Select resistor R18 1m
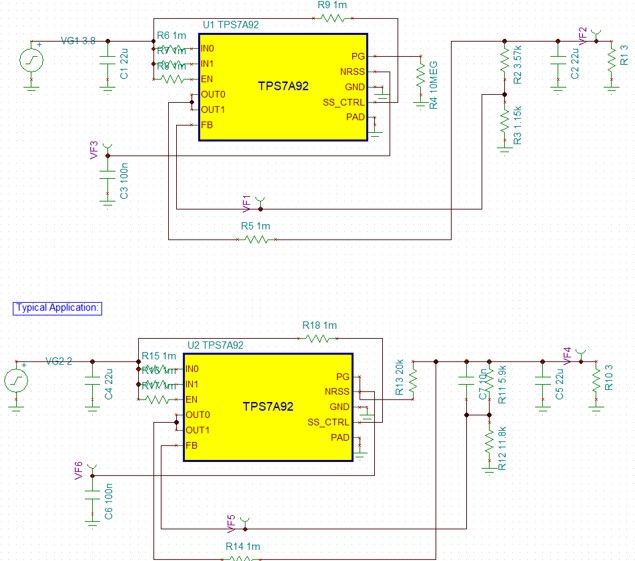 click(318, 338)
